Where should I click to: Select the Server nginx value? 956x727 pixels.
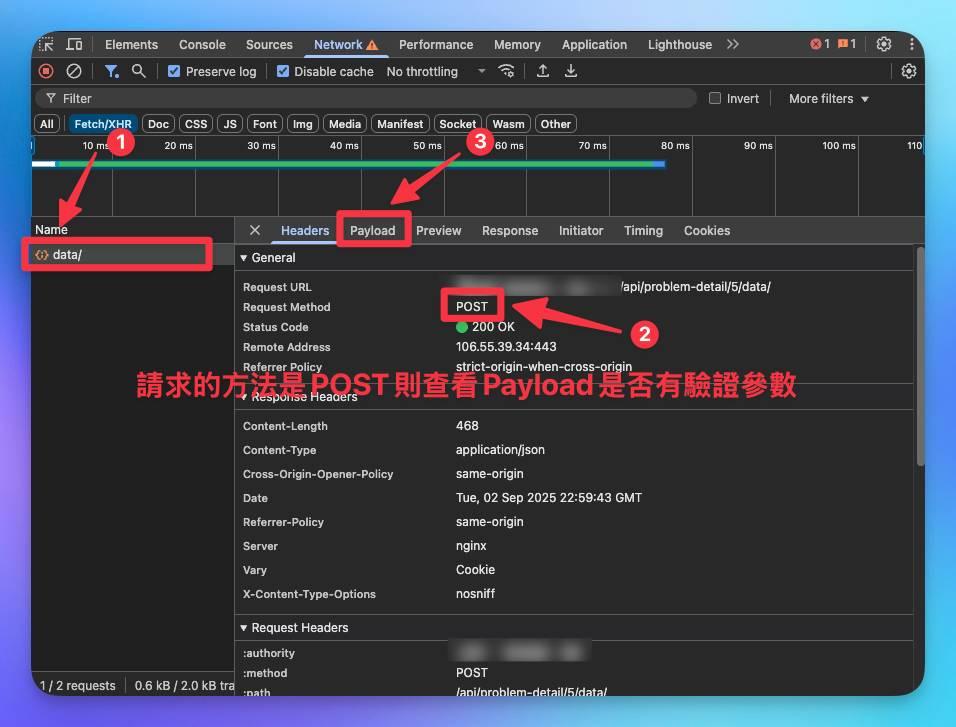click(x=471, y=545)
